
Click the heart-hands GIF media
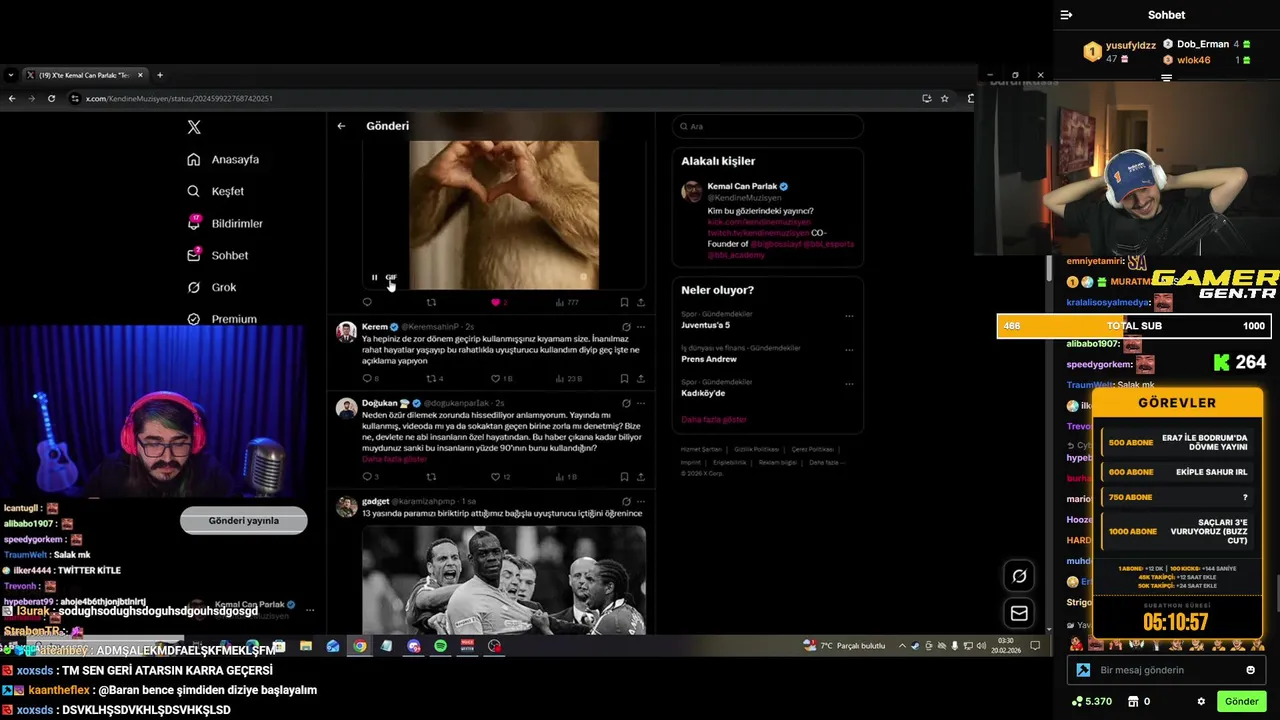coord(504,215)
